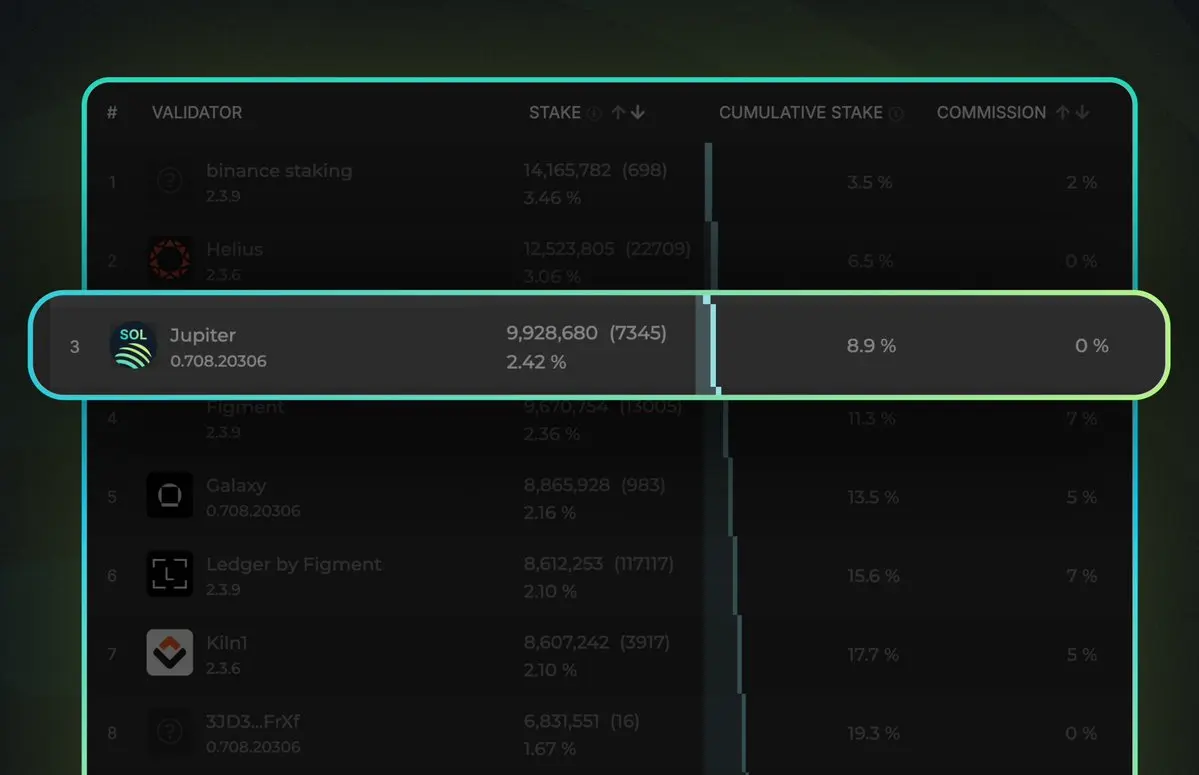Select Ledger by Figment stake 8,612,253
Viewport: 1199px width, 775px height.
pyautogui.click(x=563, y=563)
